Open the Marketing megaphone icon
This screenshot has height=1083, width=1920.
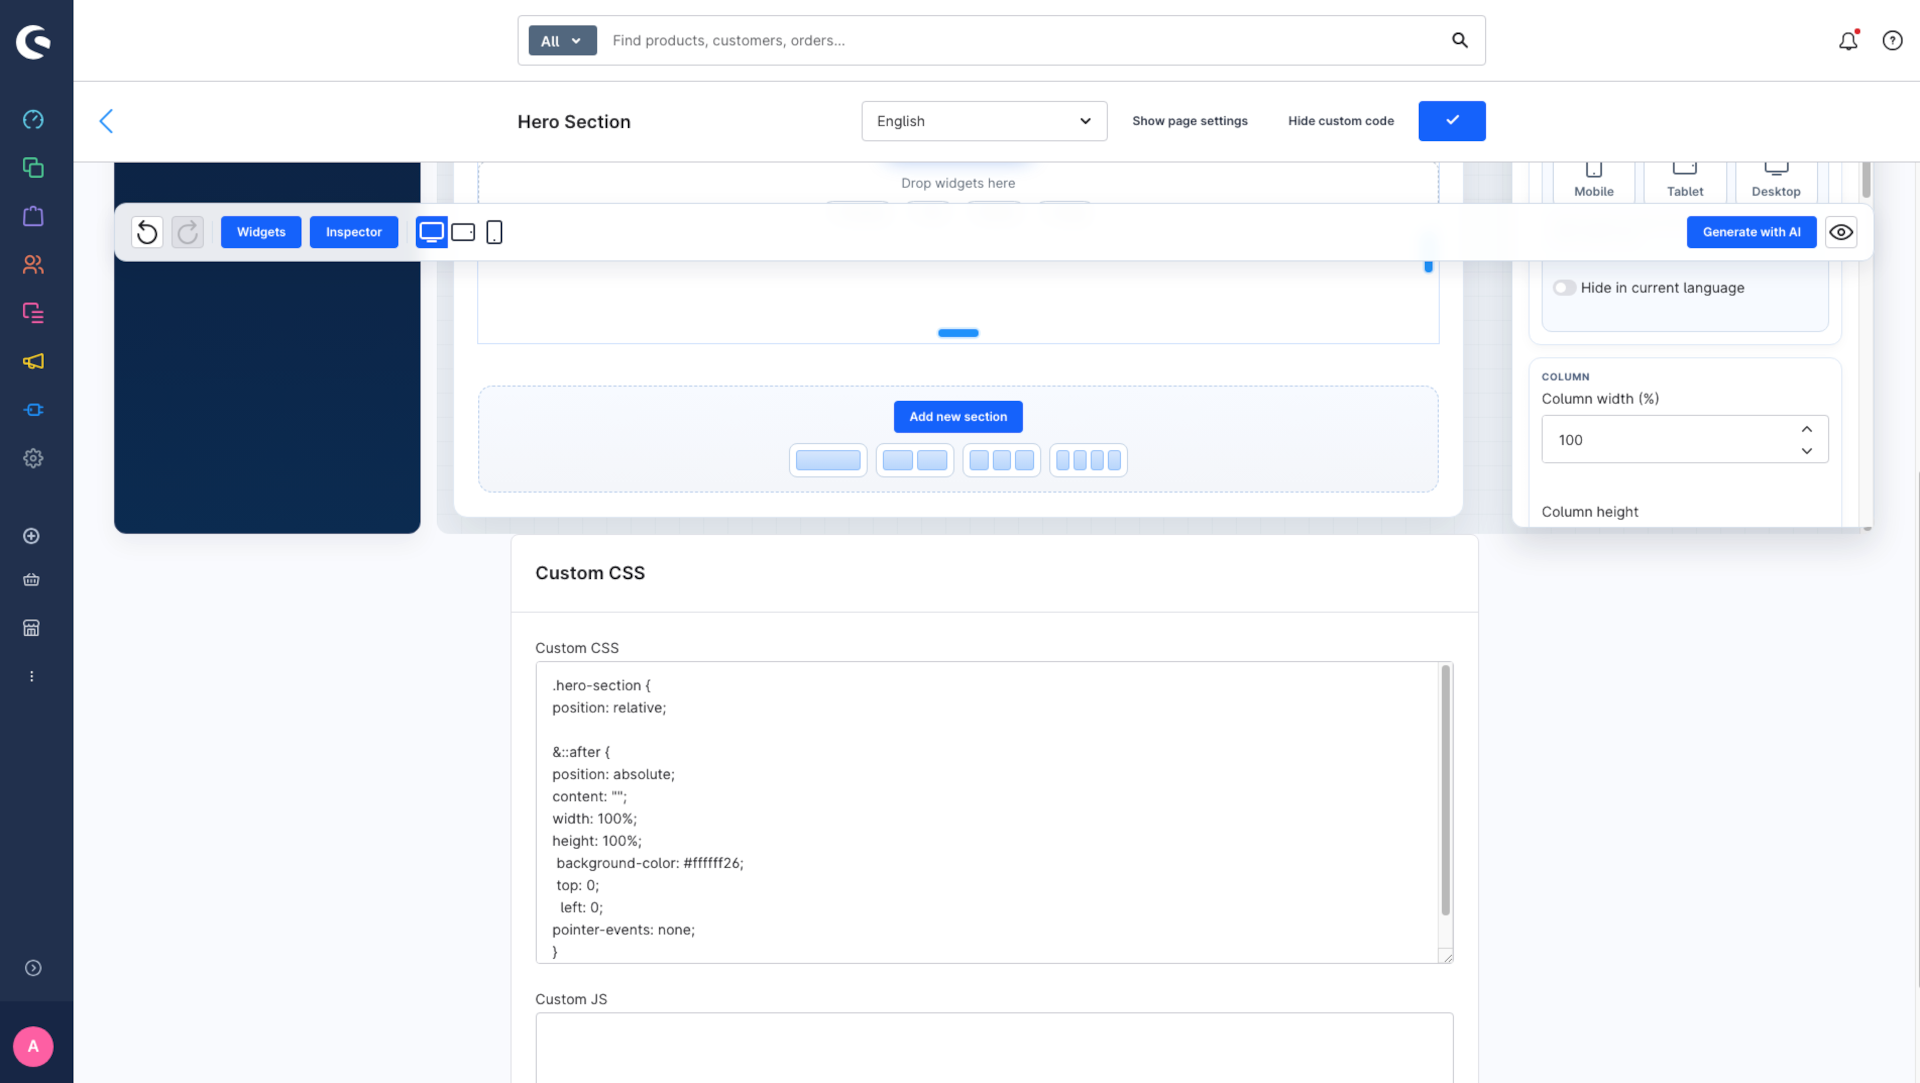pos(33,361)
